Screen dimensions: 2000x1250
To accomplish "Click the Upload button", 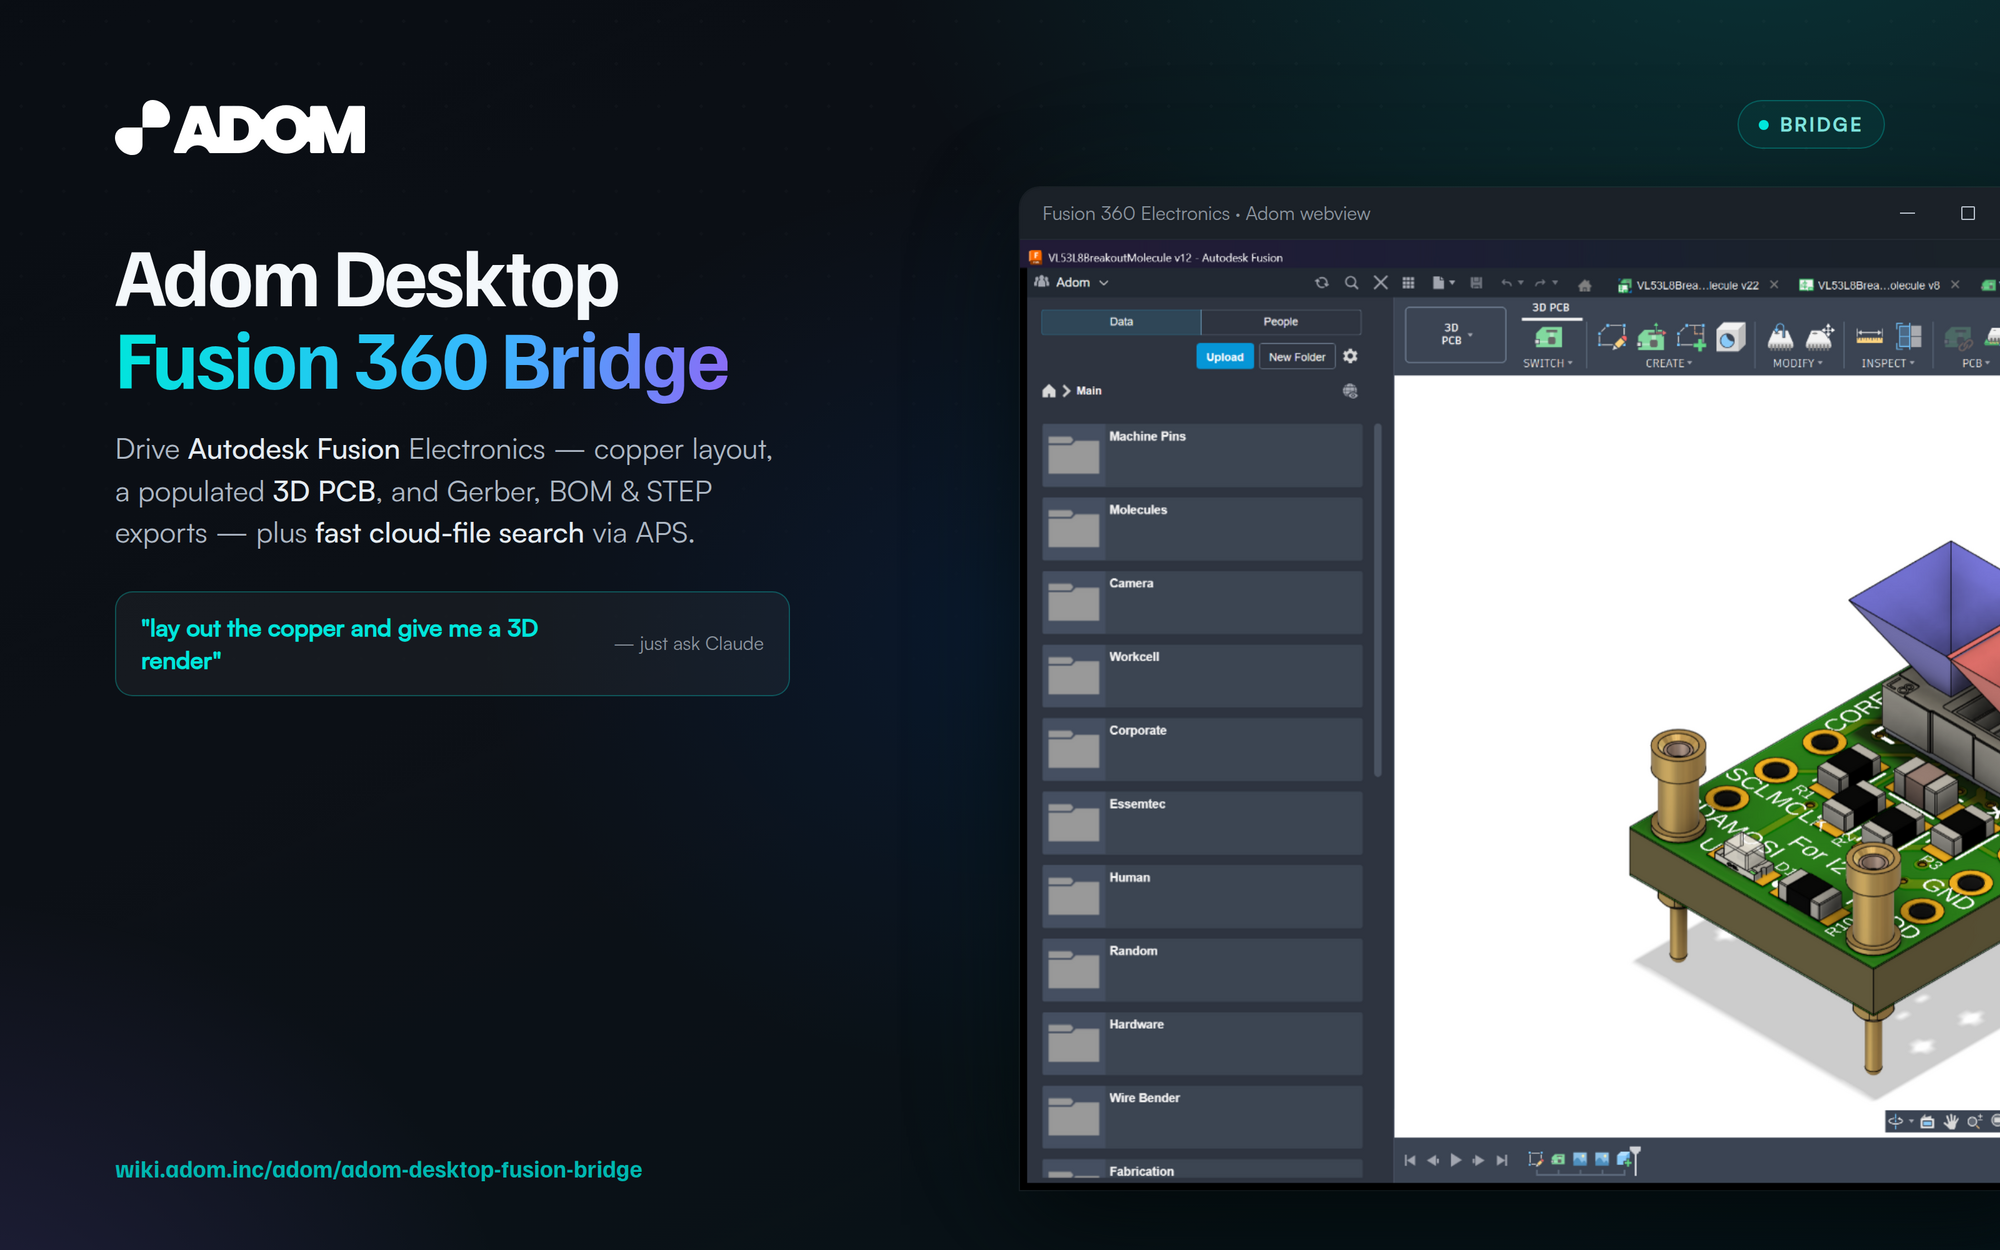I will (x=1225, y=357).
